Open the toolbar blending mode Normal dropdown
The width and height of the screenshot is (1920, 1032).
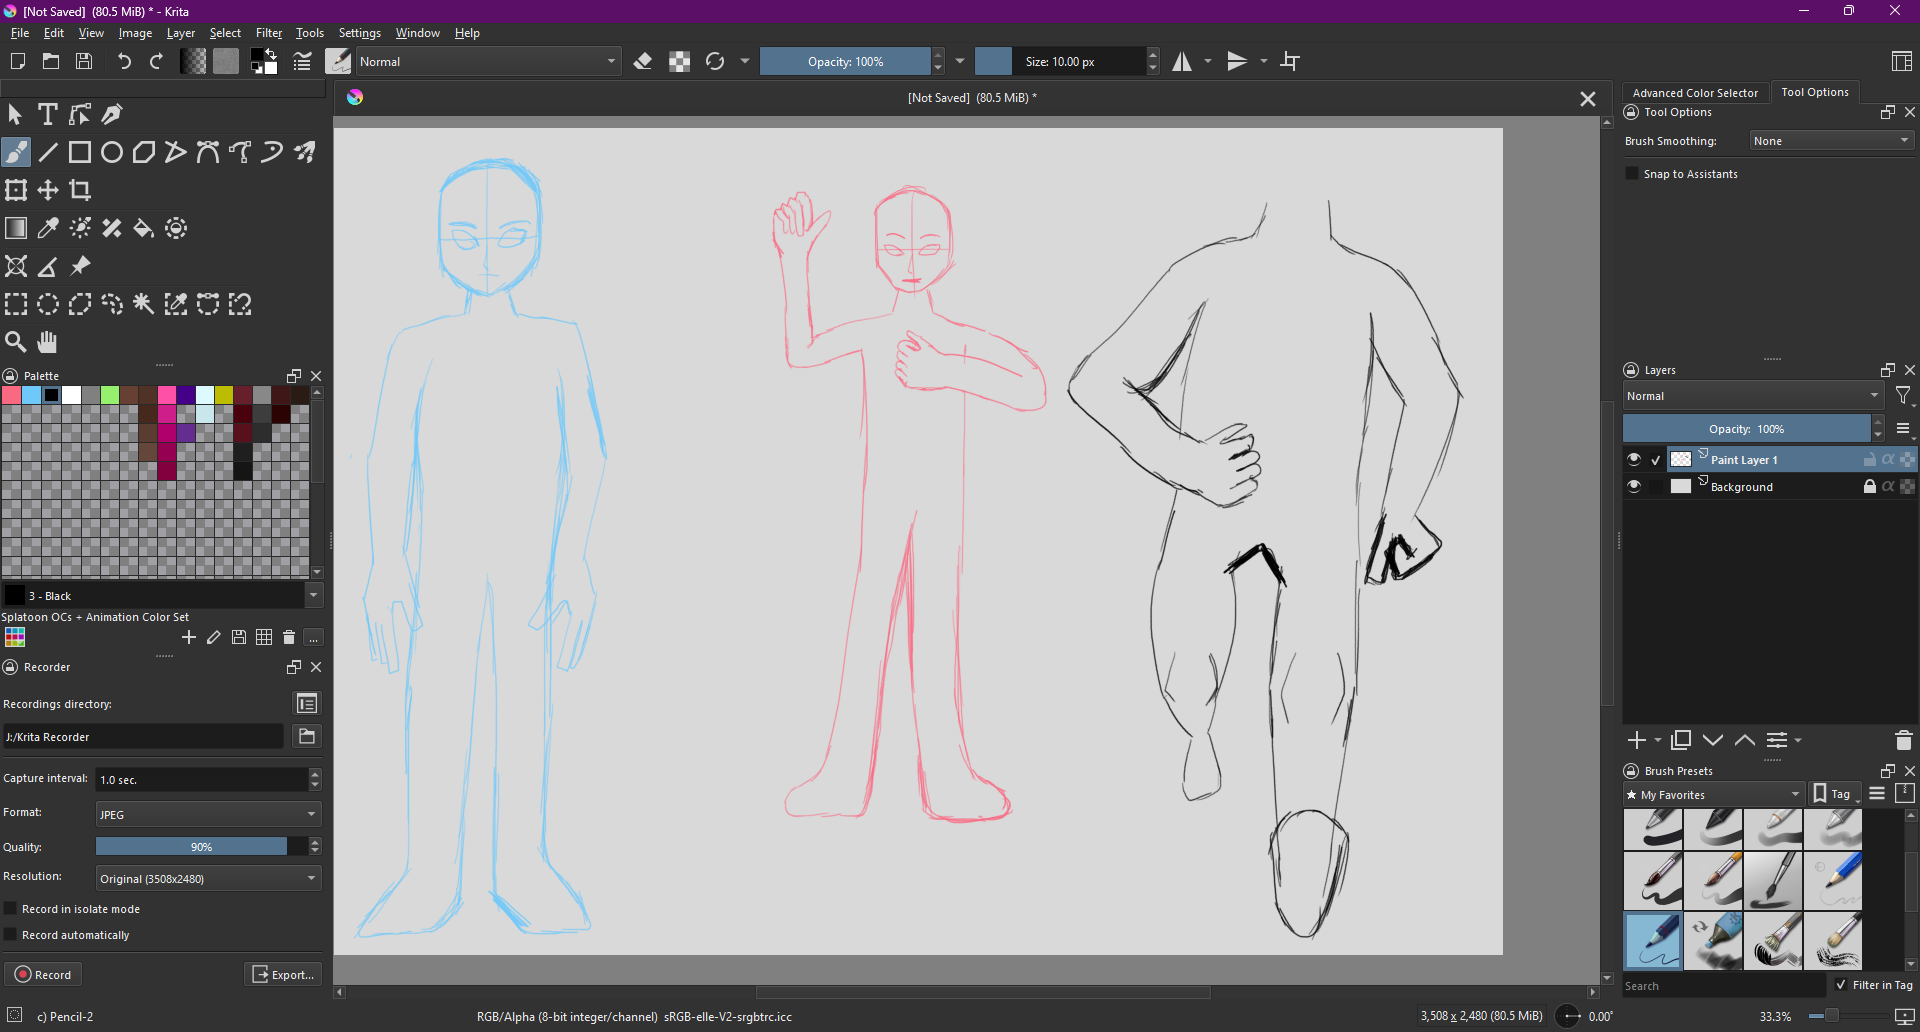click(x=488, y=61)
